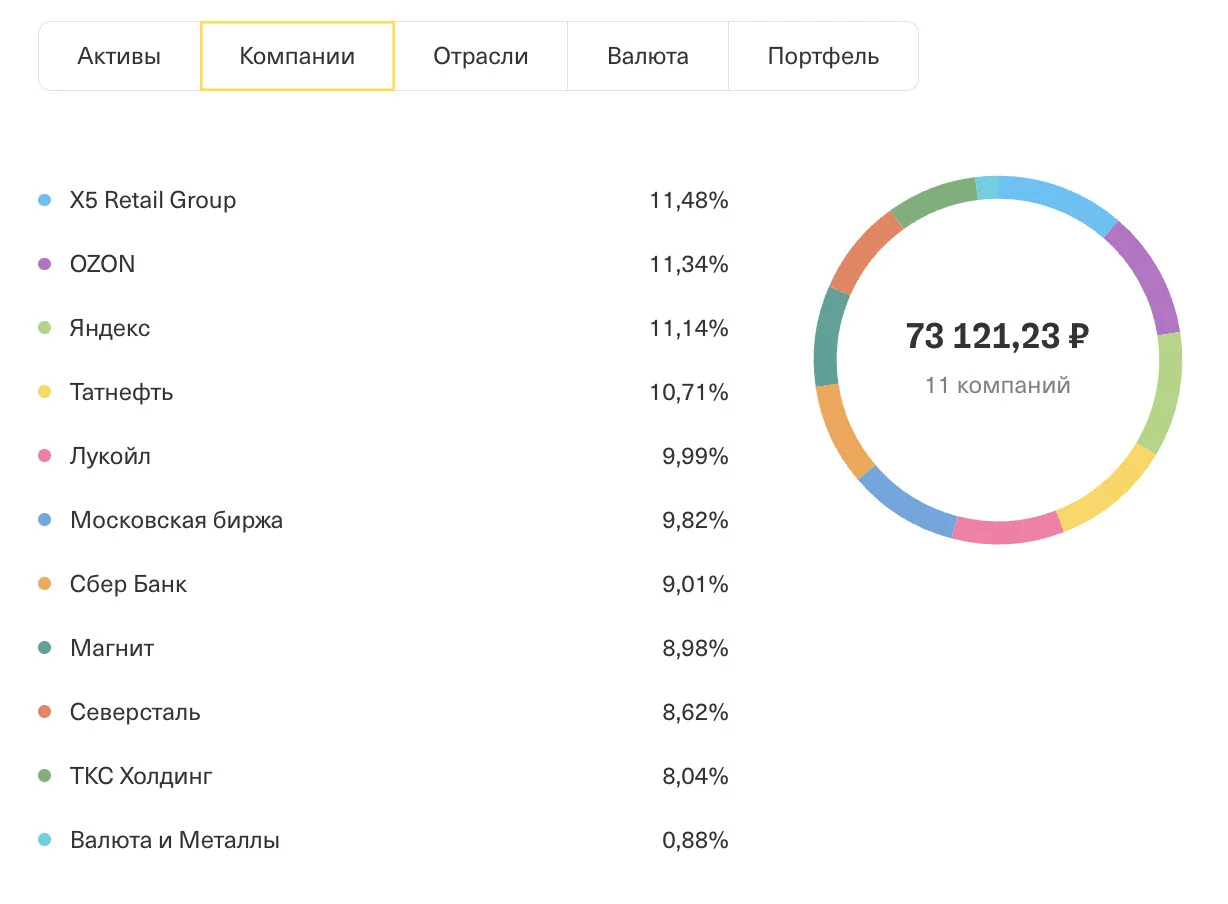Viewport: 1228px width, 904px height.
Task: Click the 9,82% share value
Action: pos(695,520)
